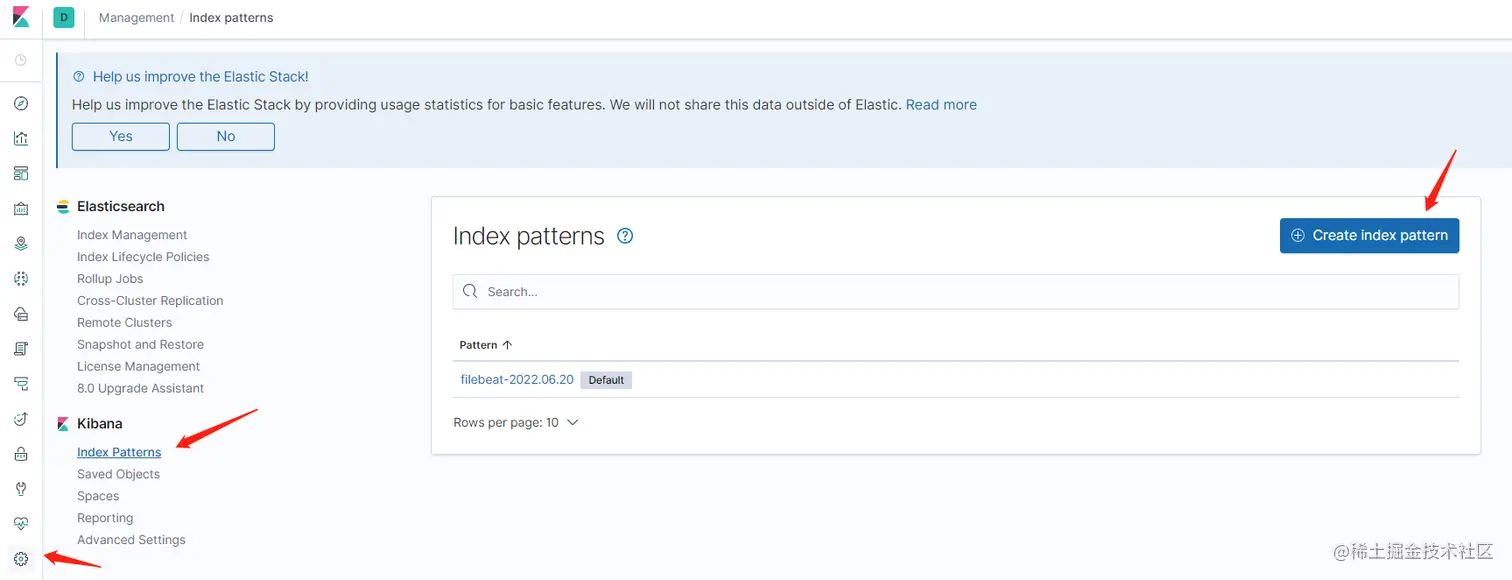The height and width of the screenshot is (580, 1512).
Task: Open Machine Learning from the sidebar icon
Action: pos(21,279)
